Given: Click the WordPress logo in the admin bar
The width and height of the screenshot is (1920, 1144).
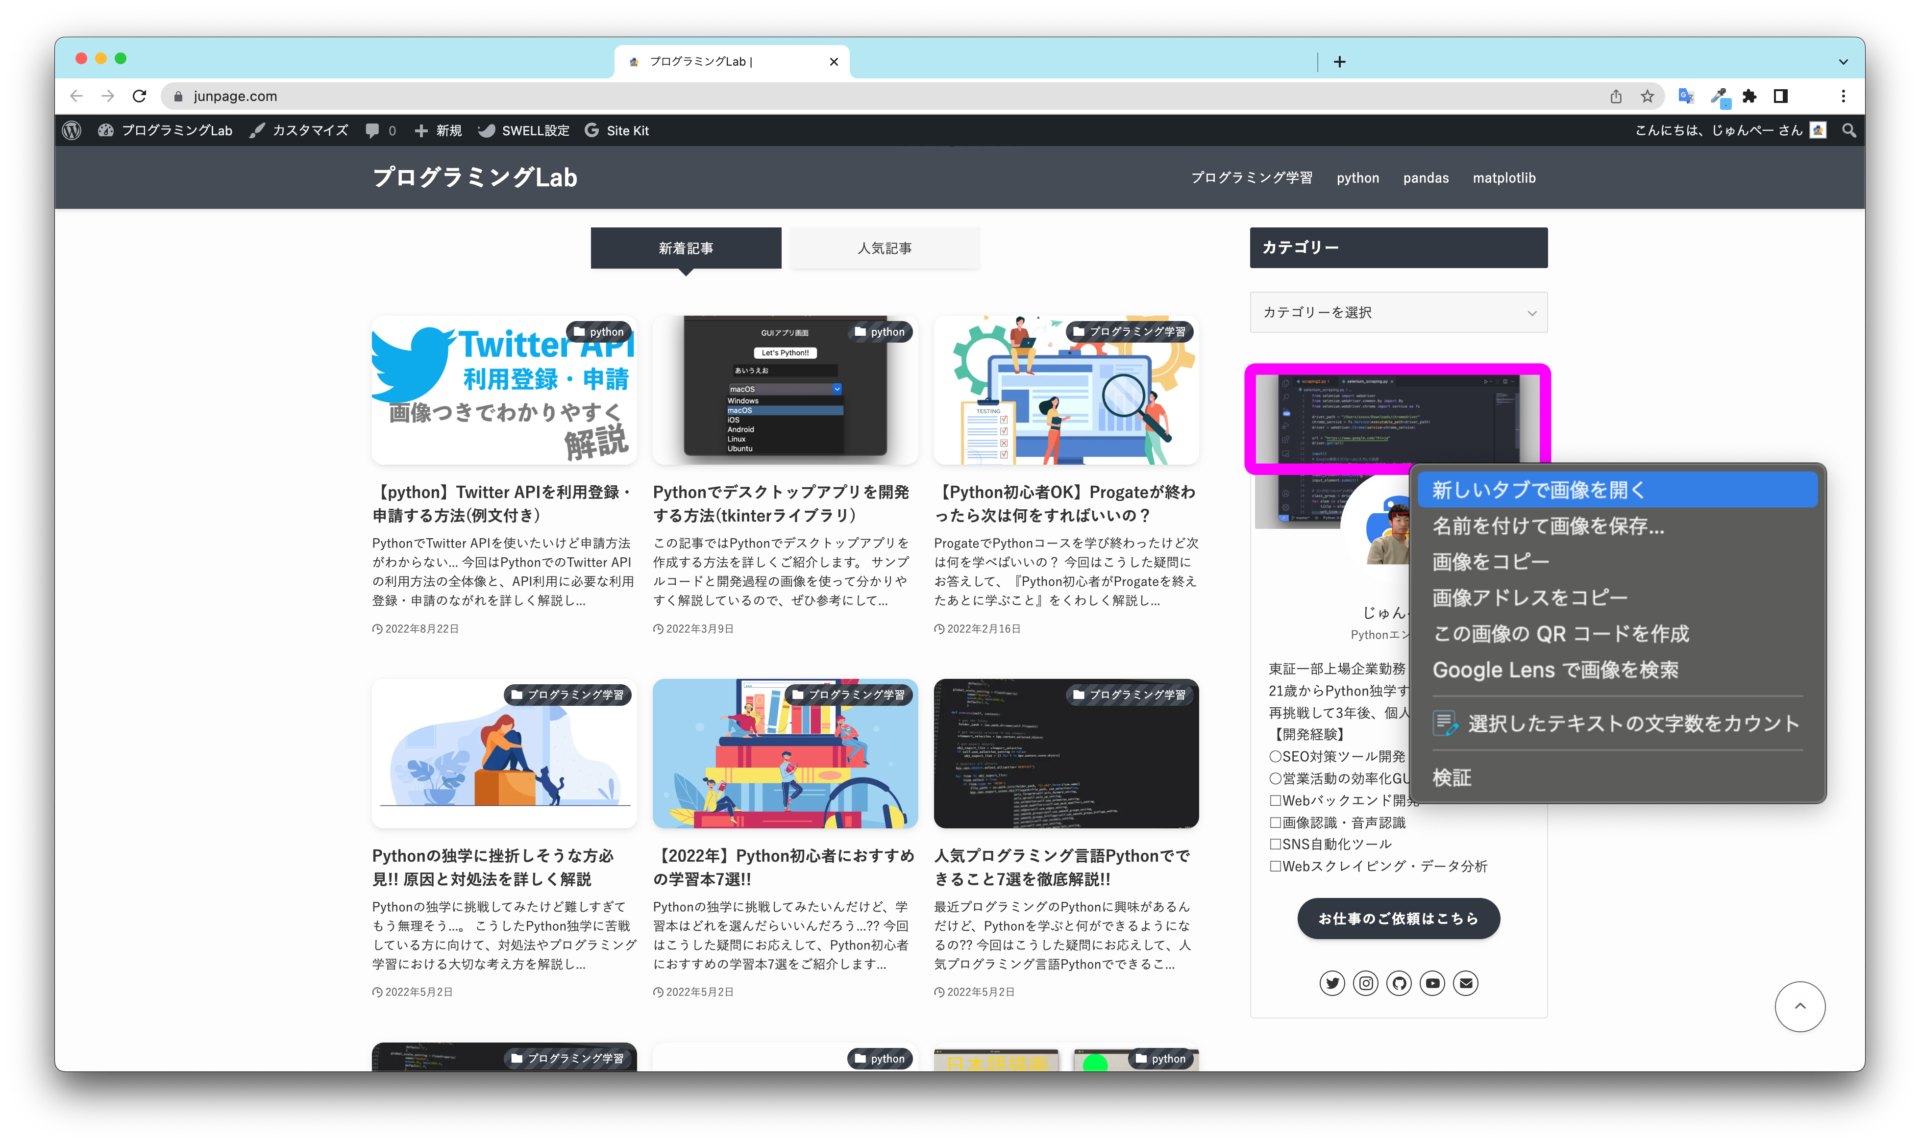Looking at the screenshot, I should coord(71,130).
